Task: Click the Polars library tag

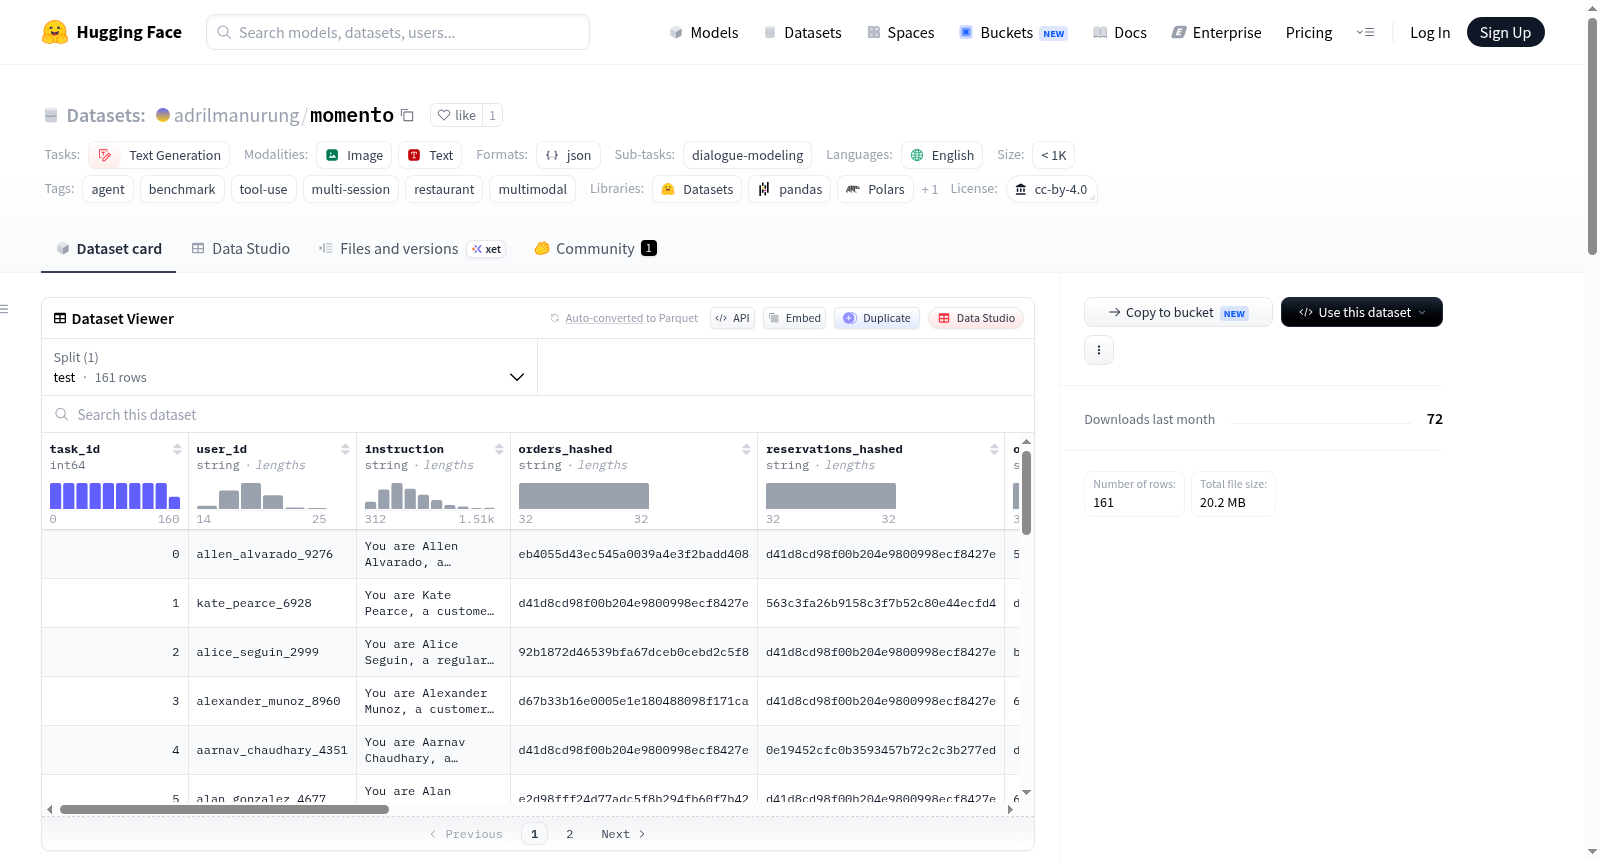Action: click(x=875, y=189)
